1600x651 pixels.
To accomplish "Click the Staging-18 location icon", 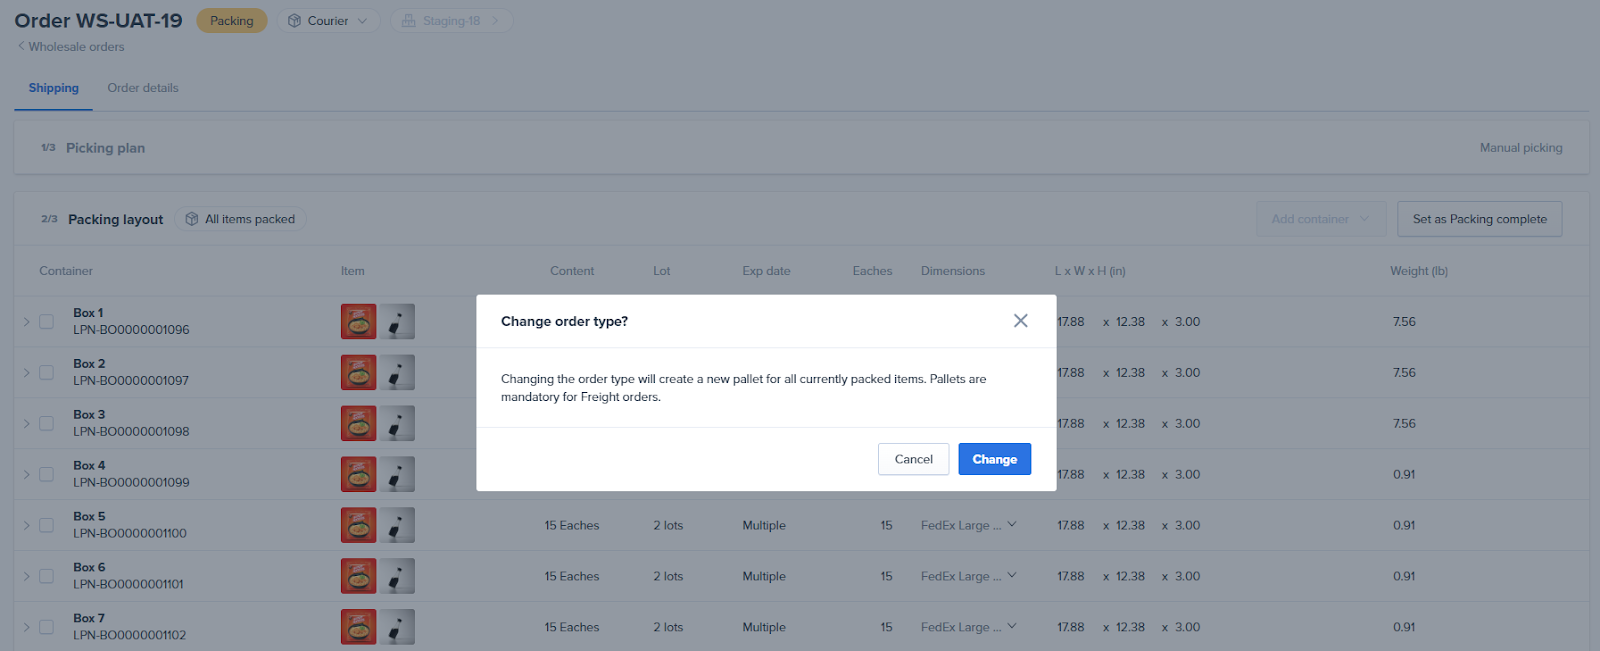I will (408, 21).
